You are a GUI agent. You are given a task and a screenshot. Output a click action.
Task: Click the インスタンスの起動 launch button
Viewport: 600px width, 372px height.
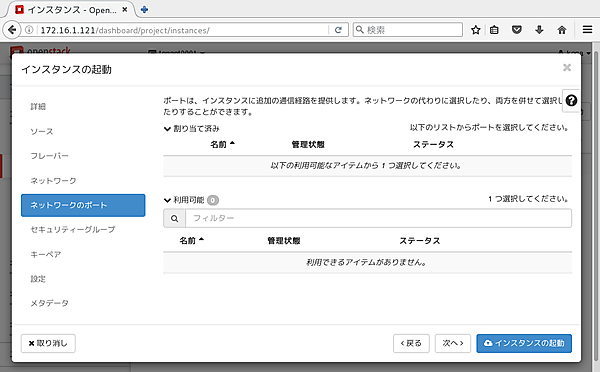coord(524,343)
